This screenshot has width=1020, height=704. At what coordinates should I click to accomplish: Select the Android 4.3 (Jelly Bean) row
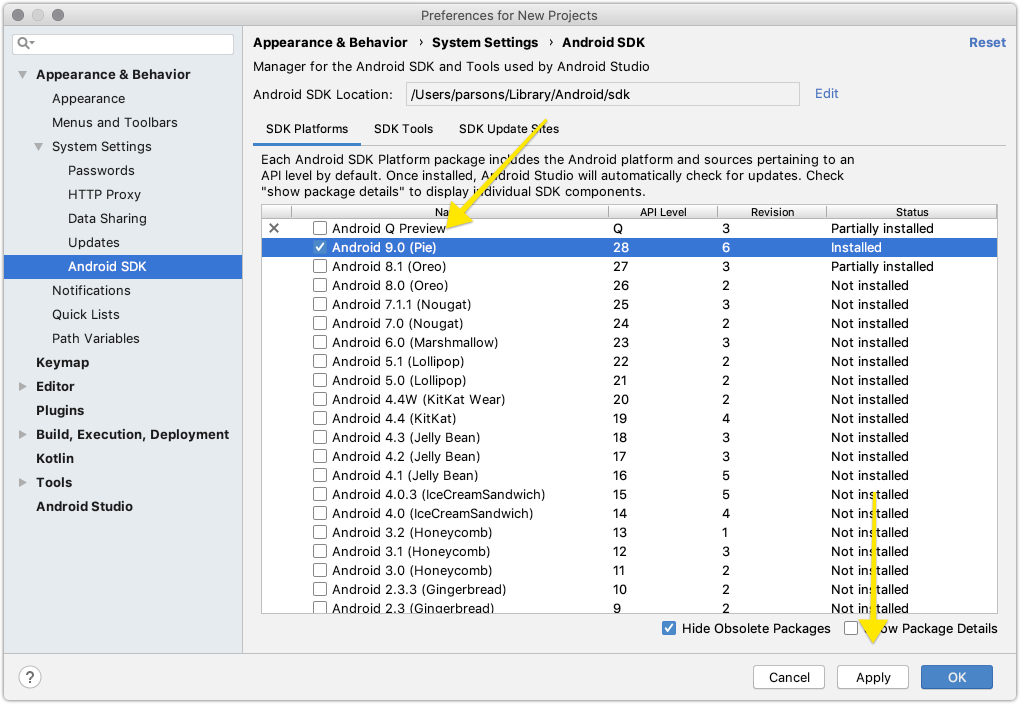629,438
